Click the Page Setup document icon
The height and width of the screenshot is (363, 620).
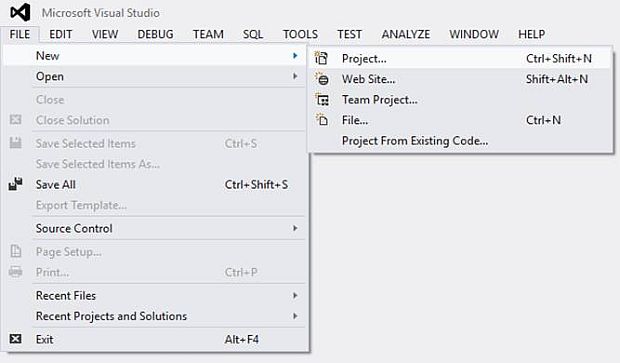click(x=16, y=251)
